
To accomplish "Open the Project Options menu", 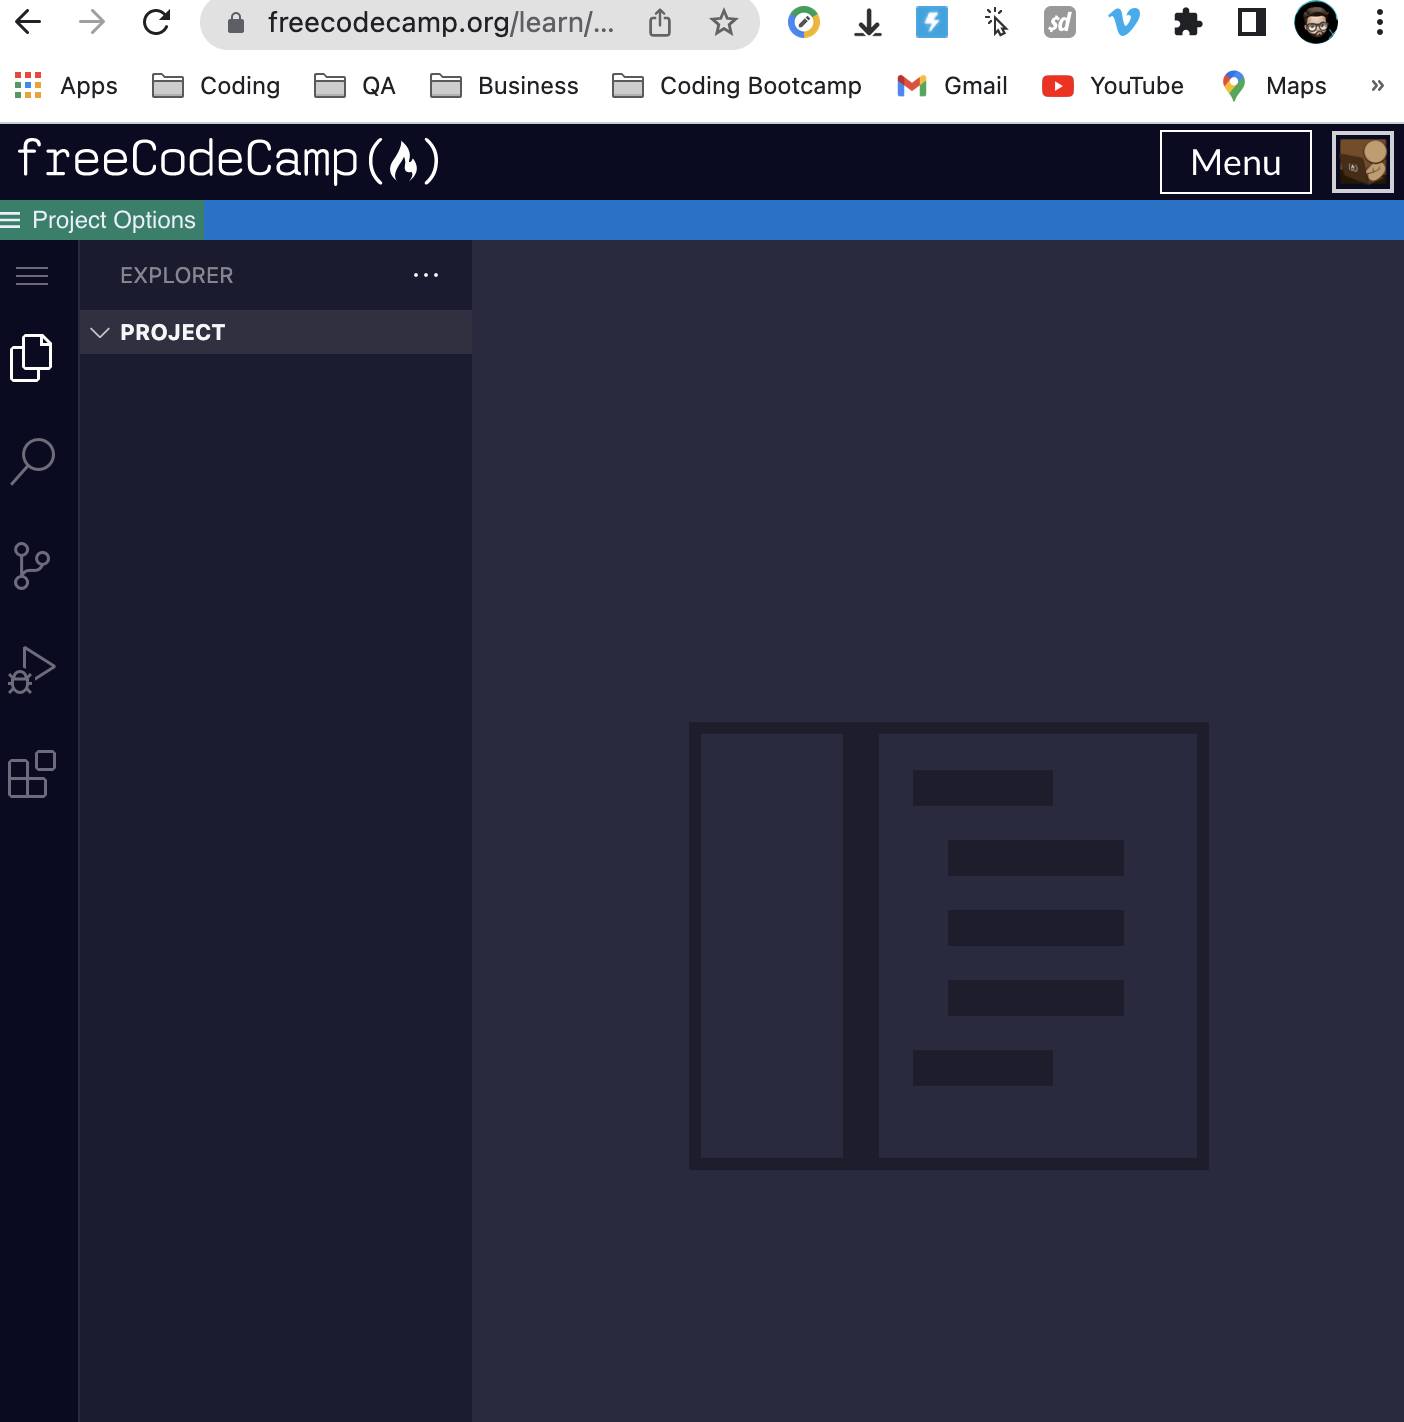I will coord(100,219).
